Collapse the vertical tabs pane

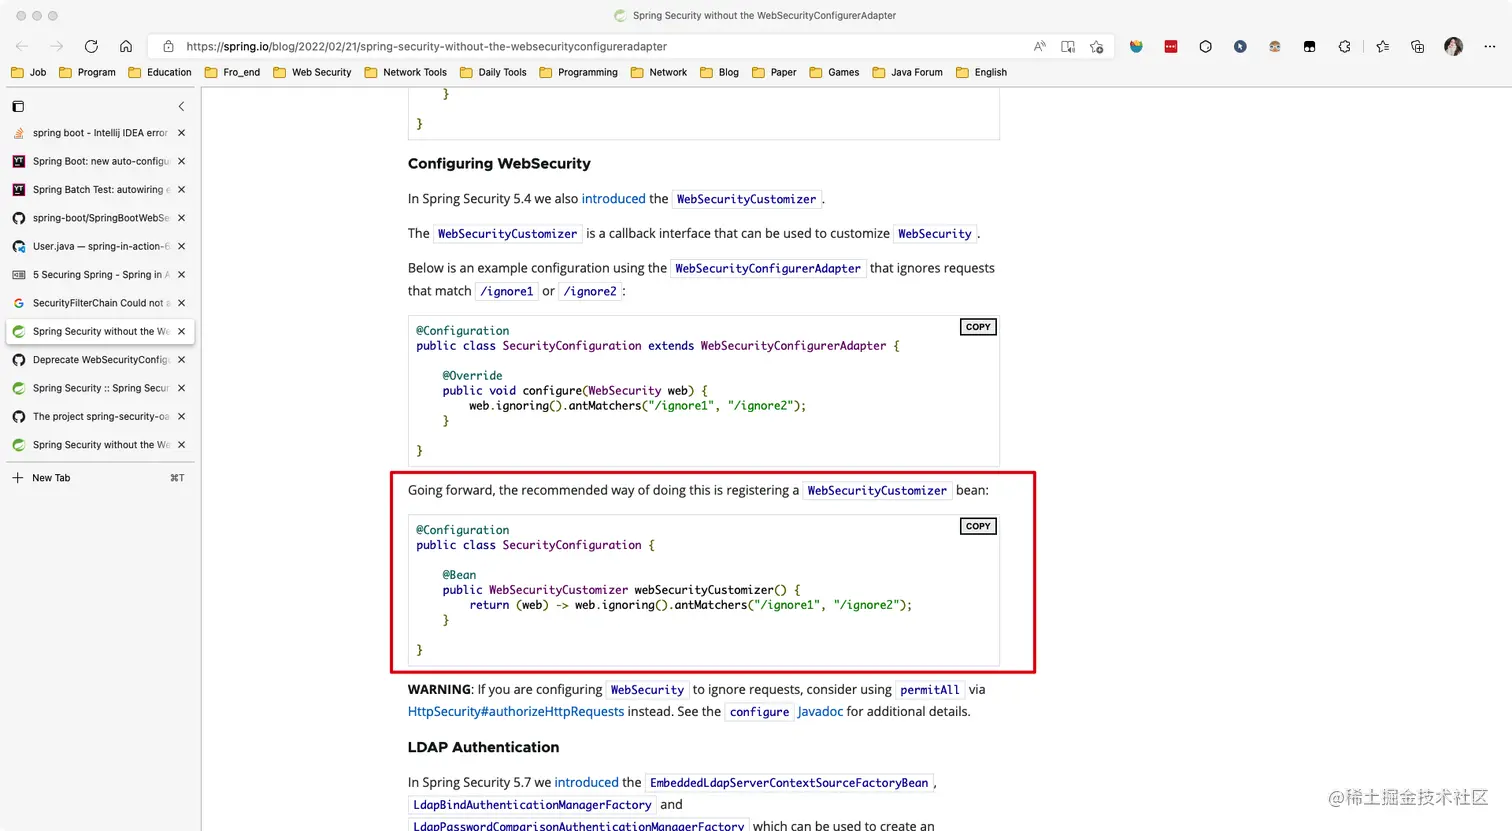pyautogui.click(x=181, y=106)
